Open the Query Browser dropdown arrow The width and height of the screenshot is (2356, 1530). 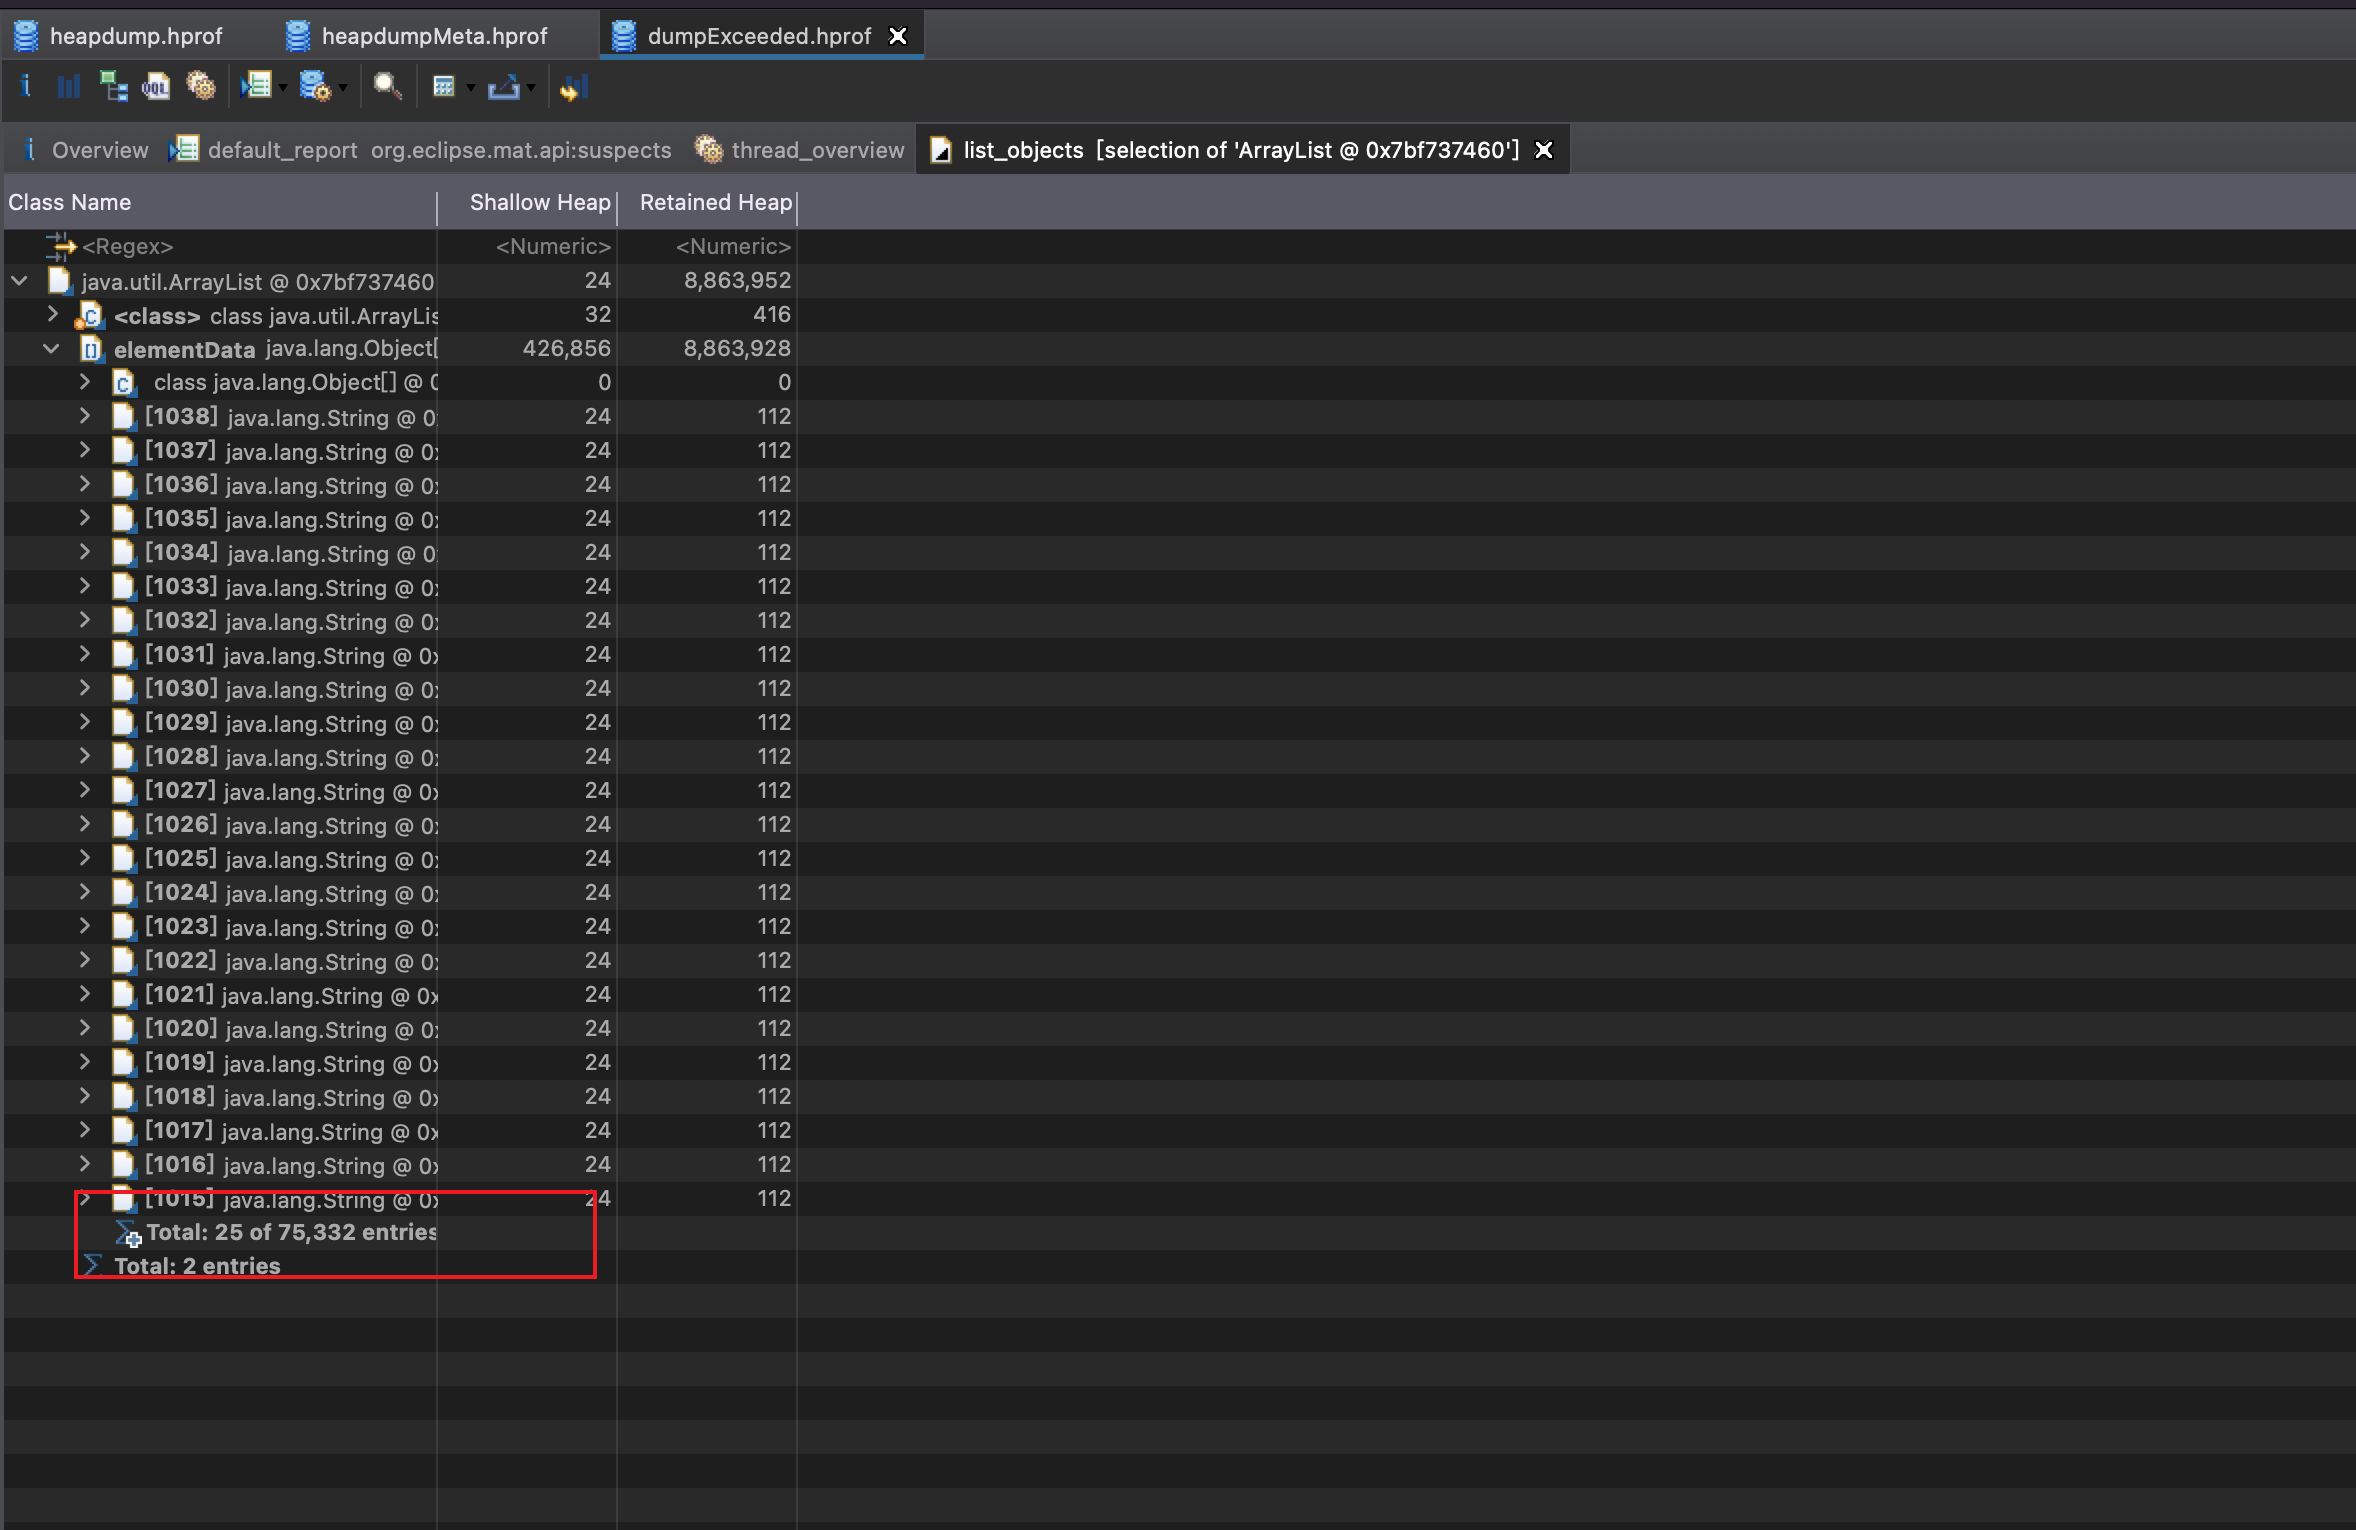pos(343,89)
